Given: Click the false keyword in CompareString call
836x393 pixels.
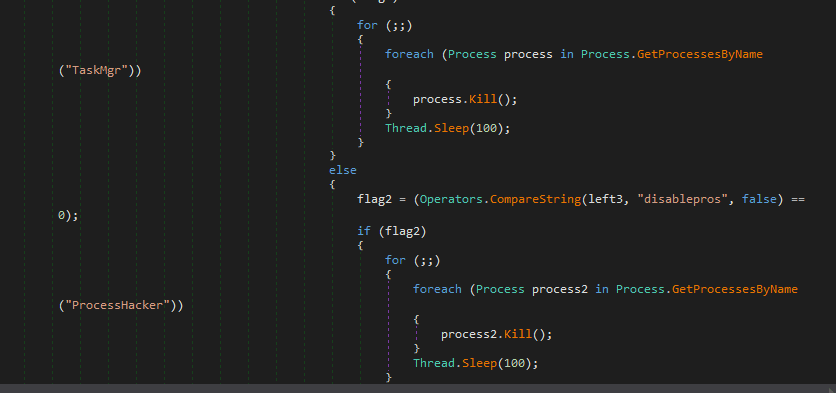Looking at the screenshot, I should (759, 199).
